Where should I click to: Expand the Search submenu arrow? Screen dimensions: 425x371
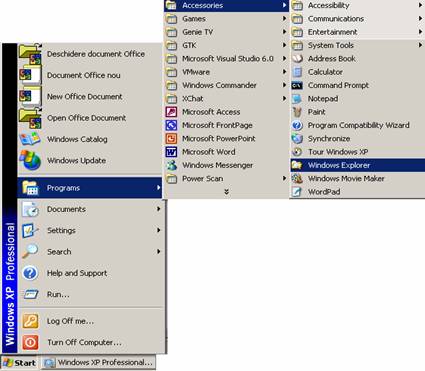[159, 252]
